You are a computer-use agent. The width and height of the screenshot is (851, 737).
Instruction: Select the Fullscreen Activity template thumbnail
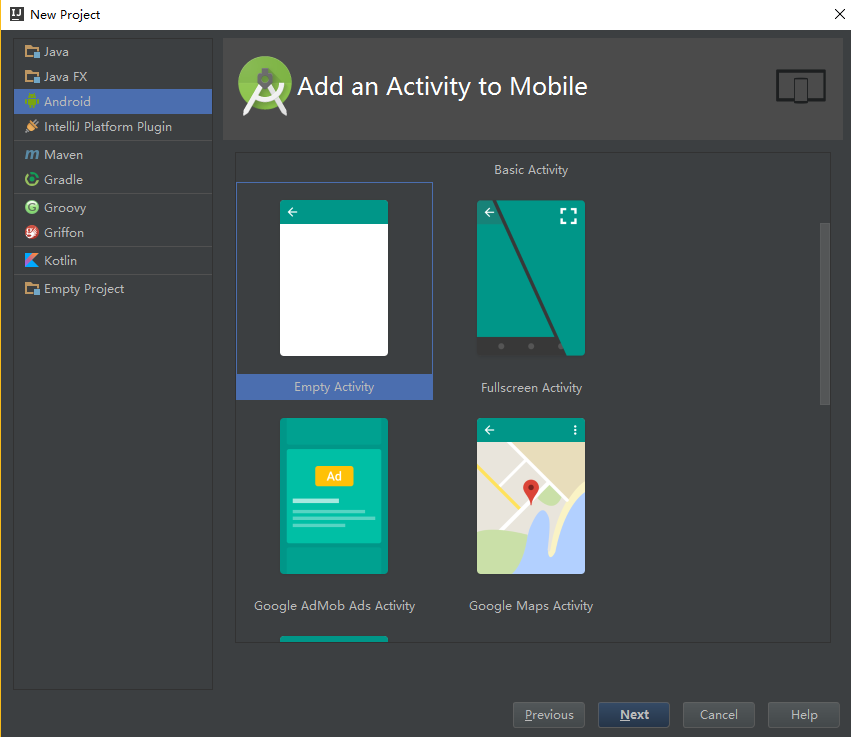point(531,278)
